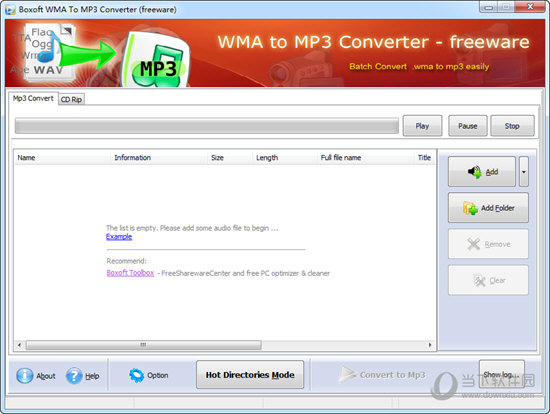Click the Stop playback button

pos(512,126)
